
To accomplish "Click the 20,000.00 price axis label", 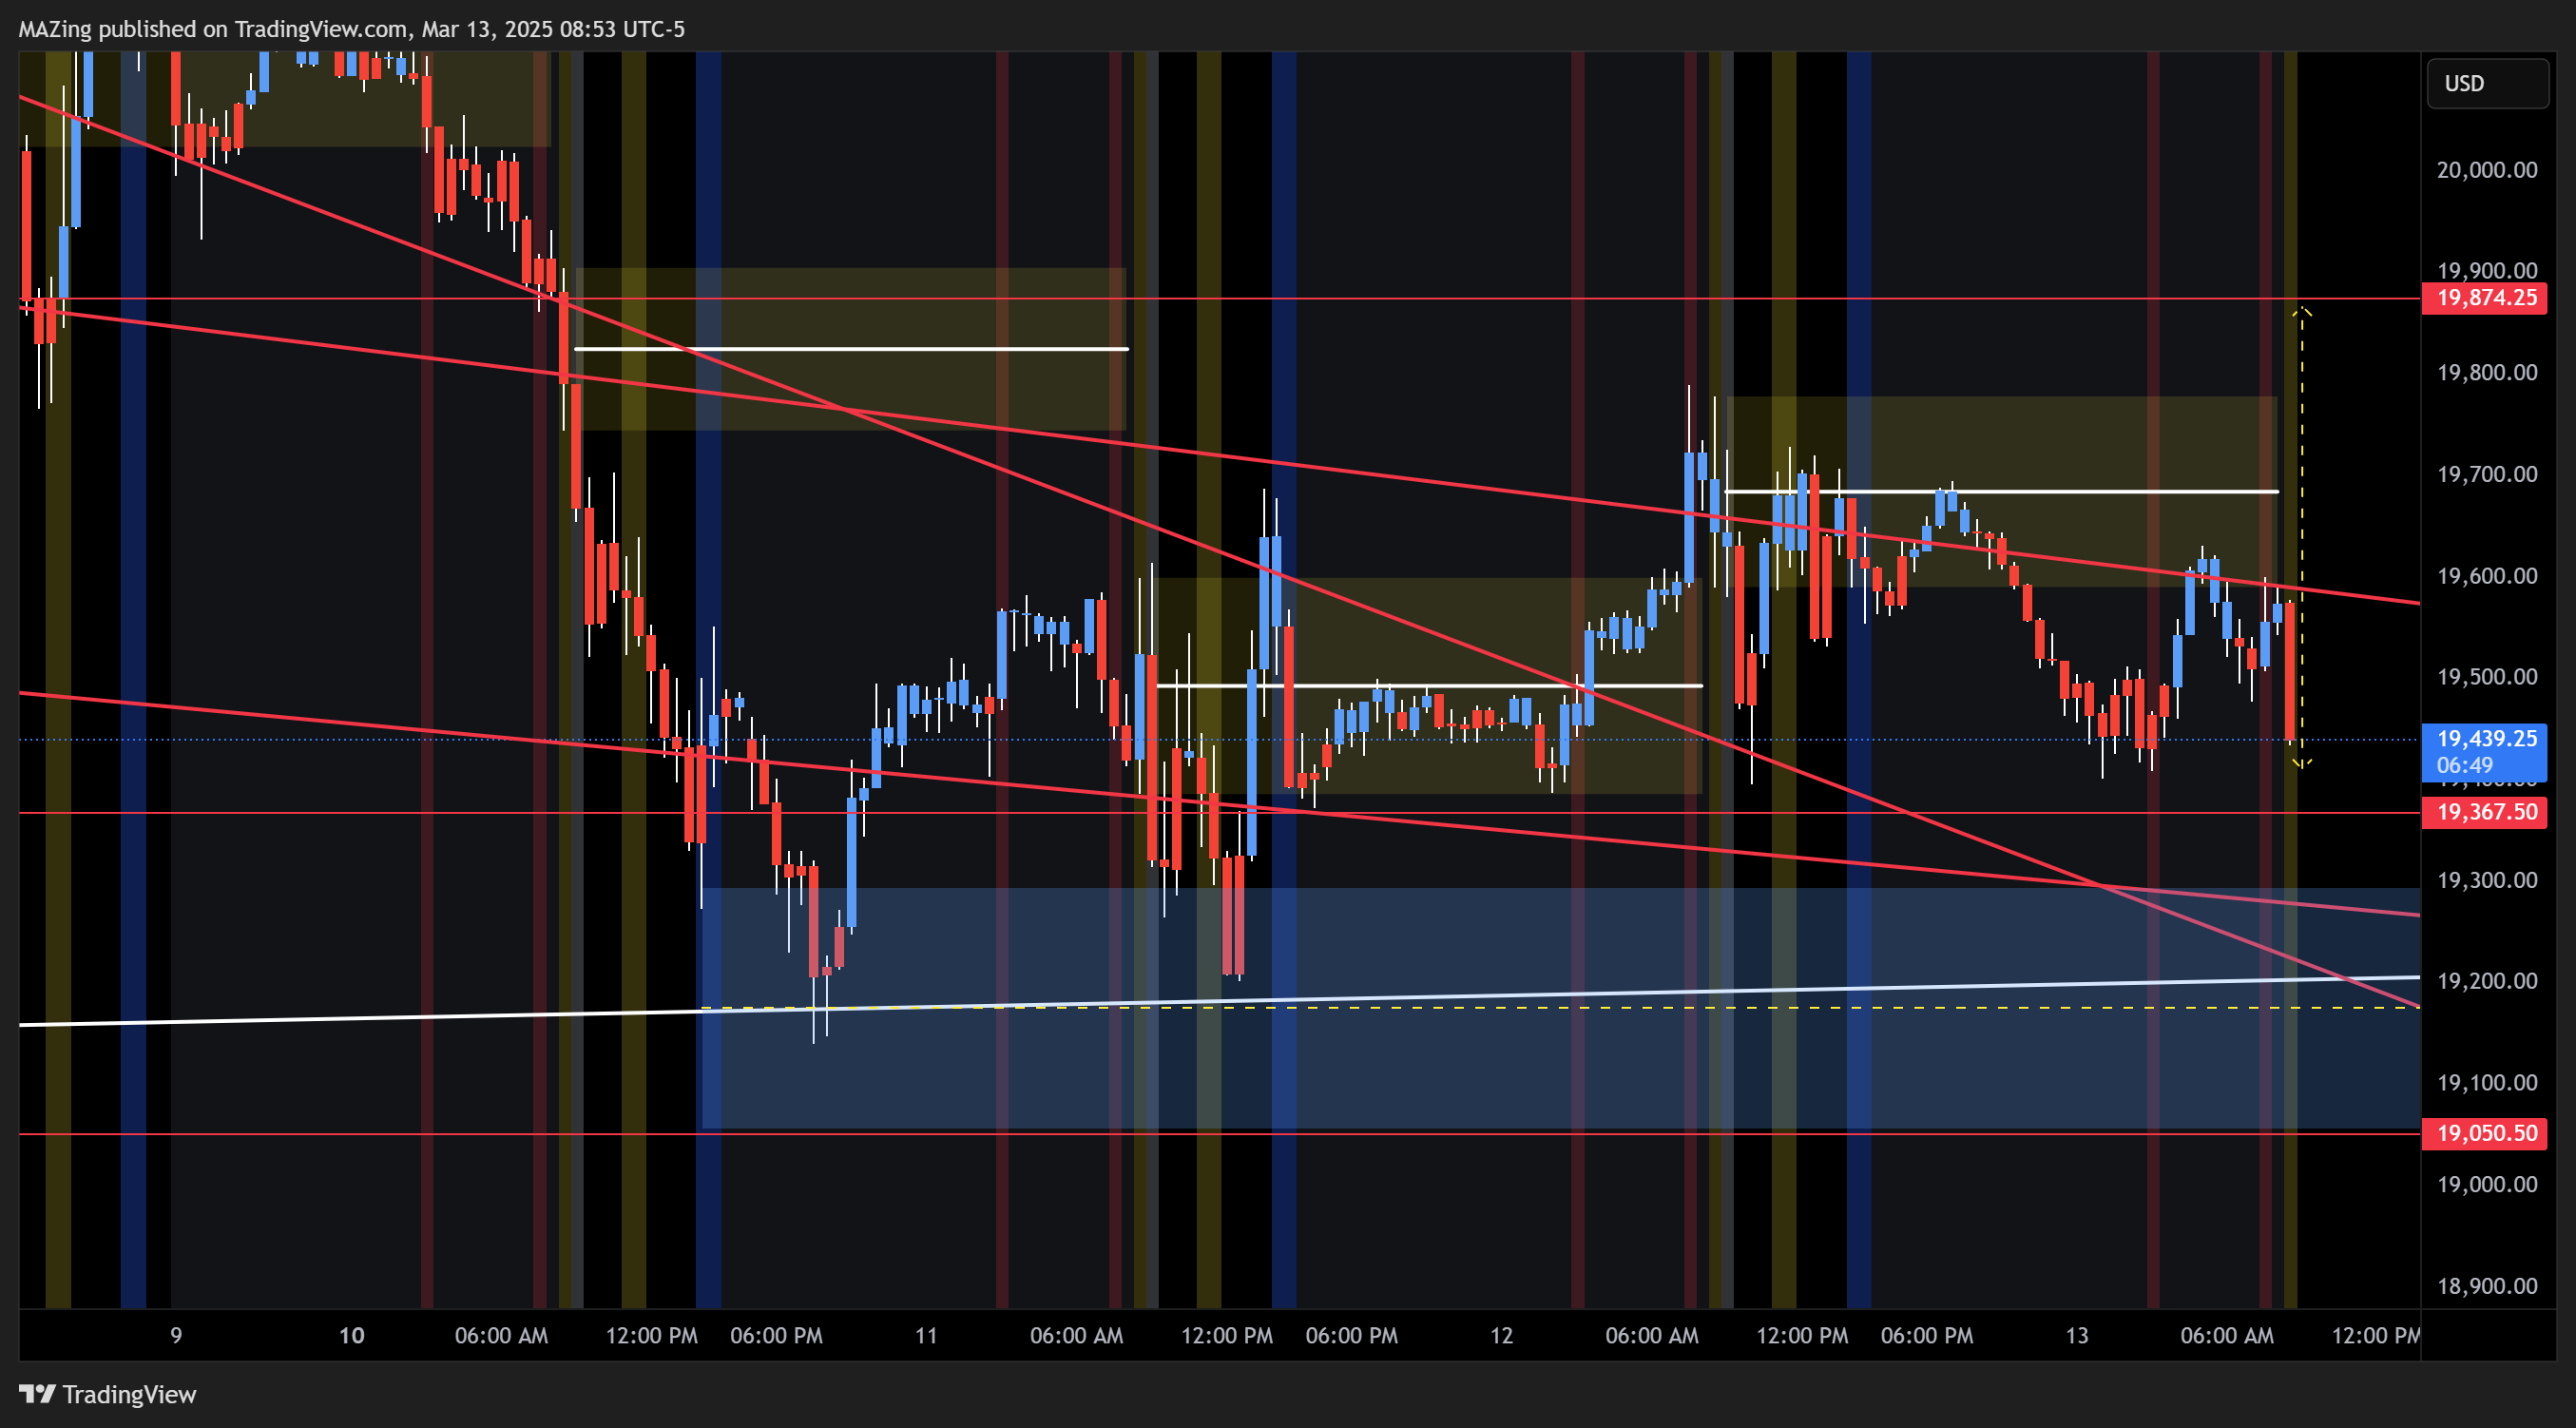I will point(2486,170).
